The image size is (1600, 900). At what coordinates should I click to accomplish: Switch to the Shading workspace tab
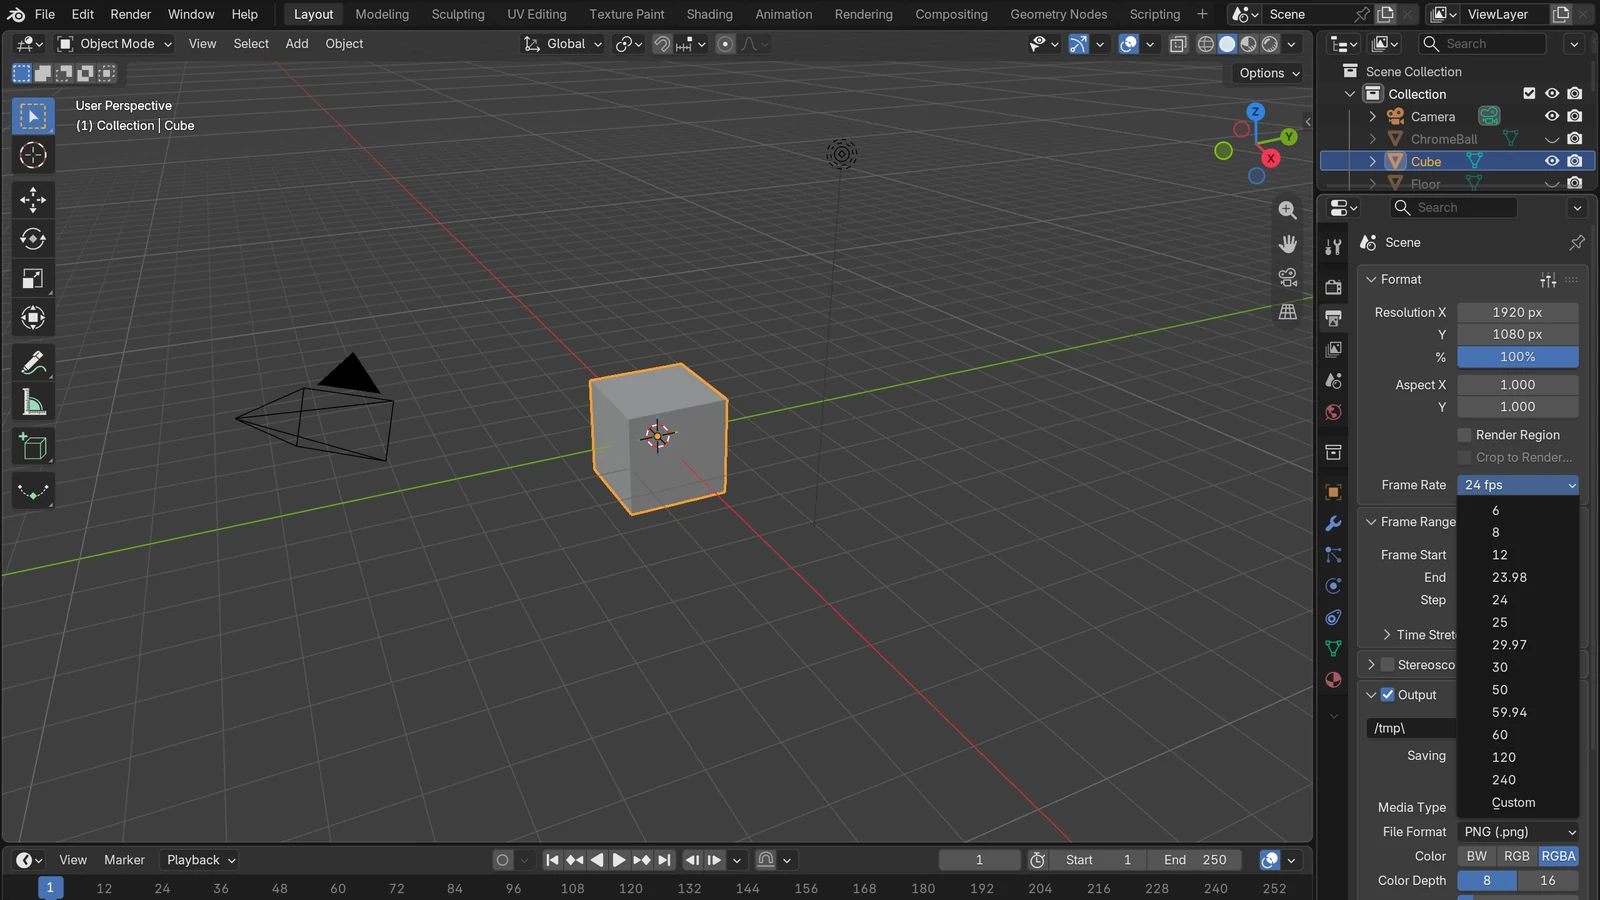point(709,14)
